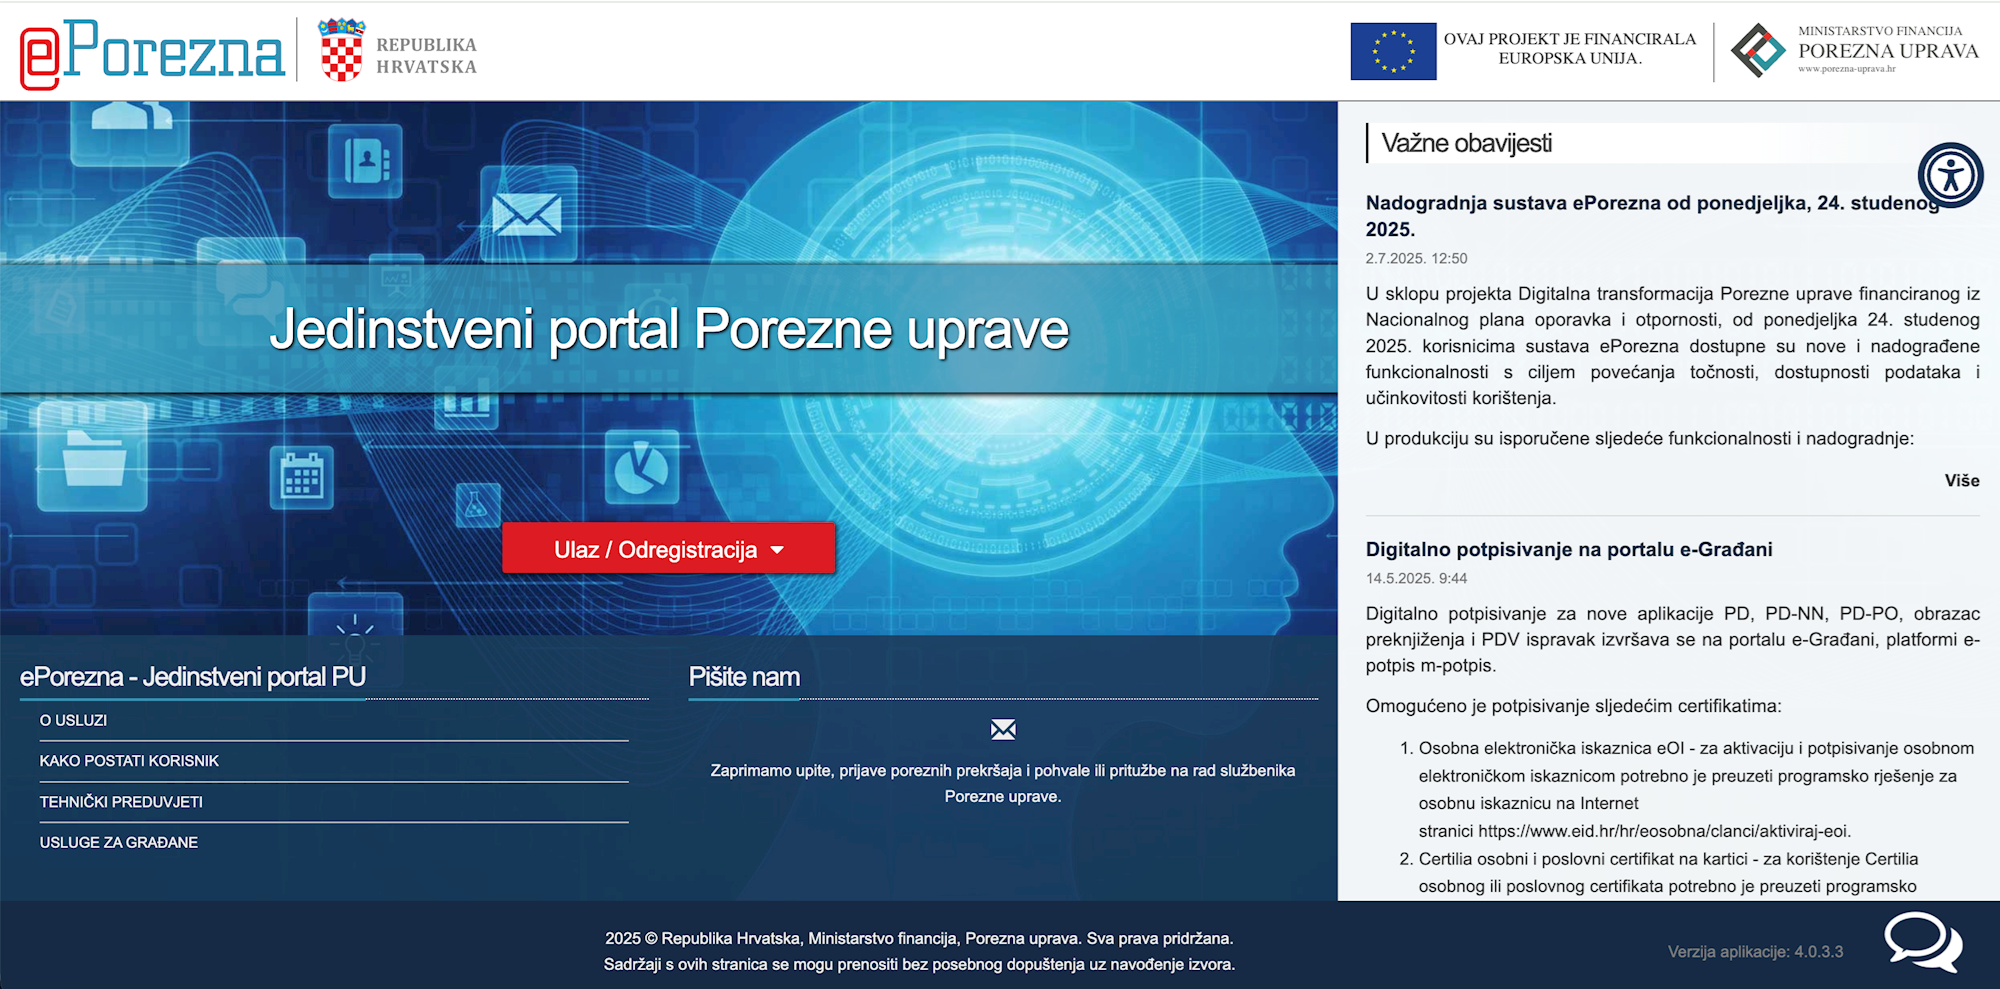
Task: Click the European Union flag icon
Action: 1392,52
